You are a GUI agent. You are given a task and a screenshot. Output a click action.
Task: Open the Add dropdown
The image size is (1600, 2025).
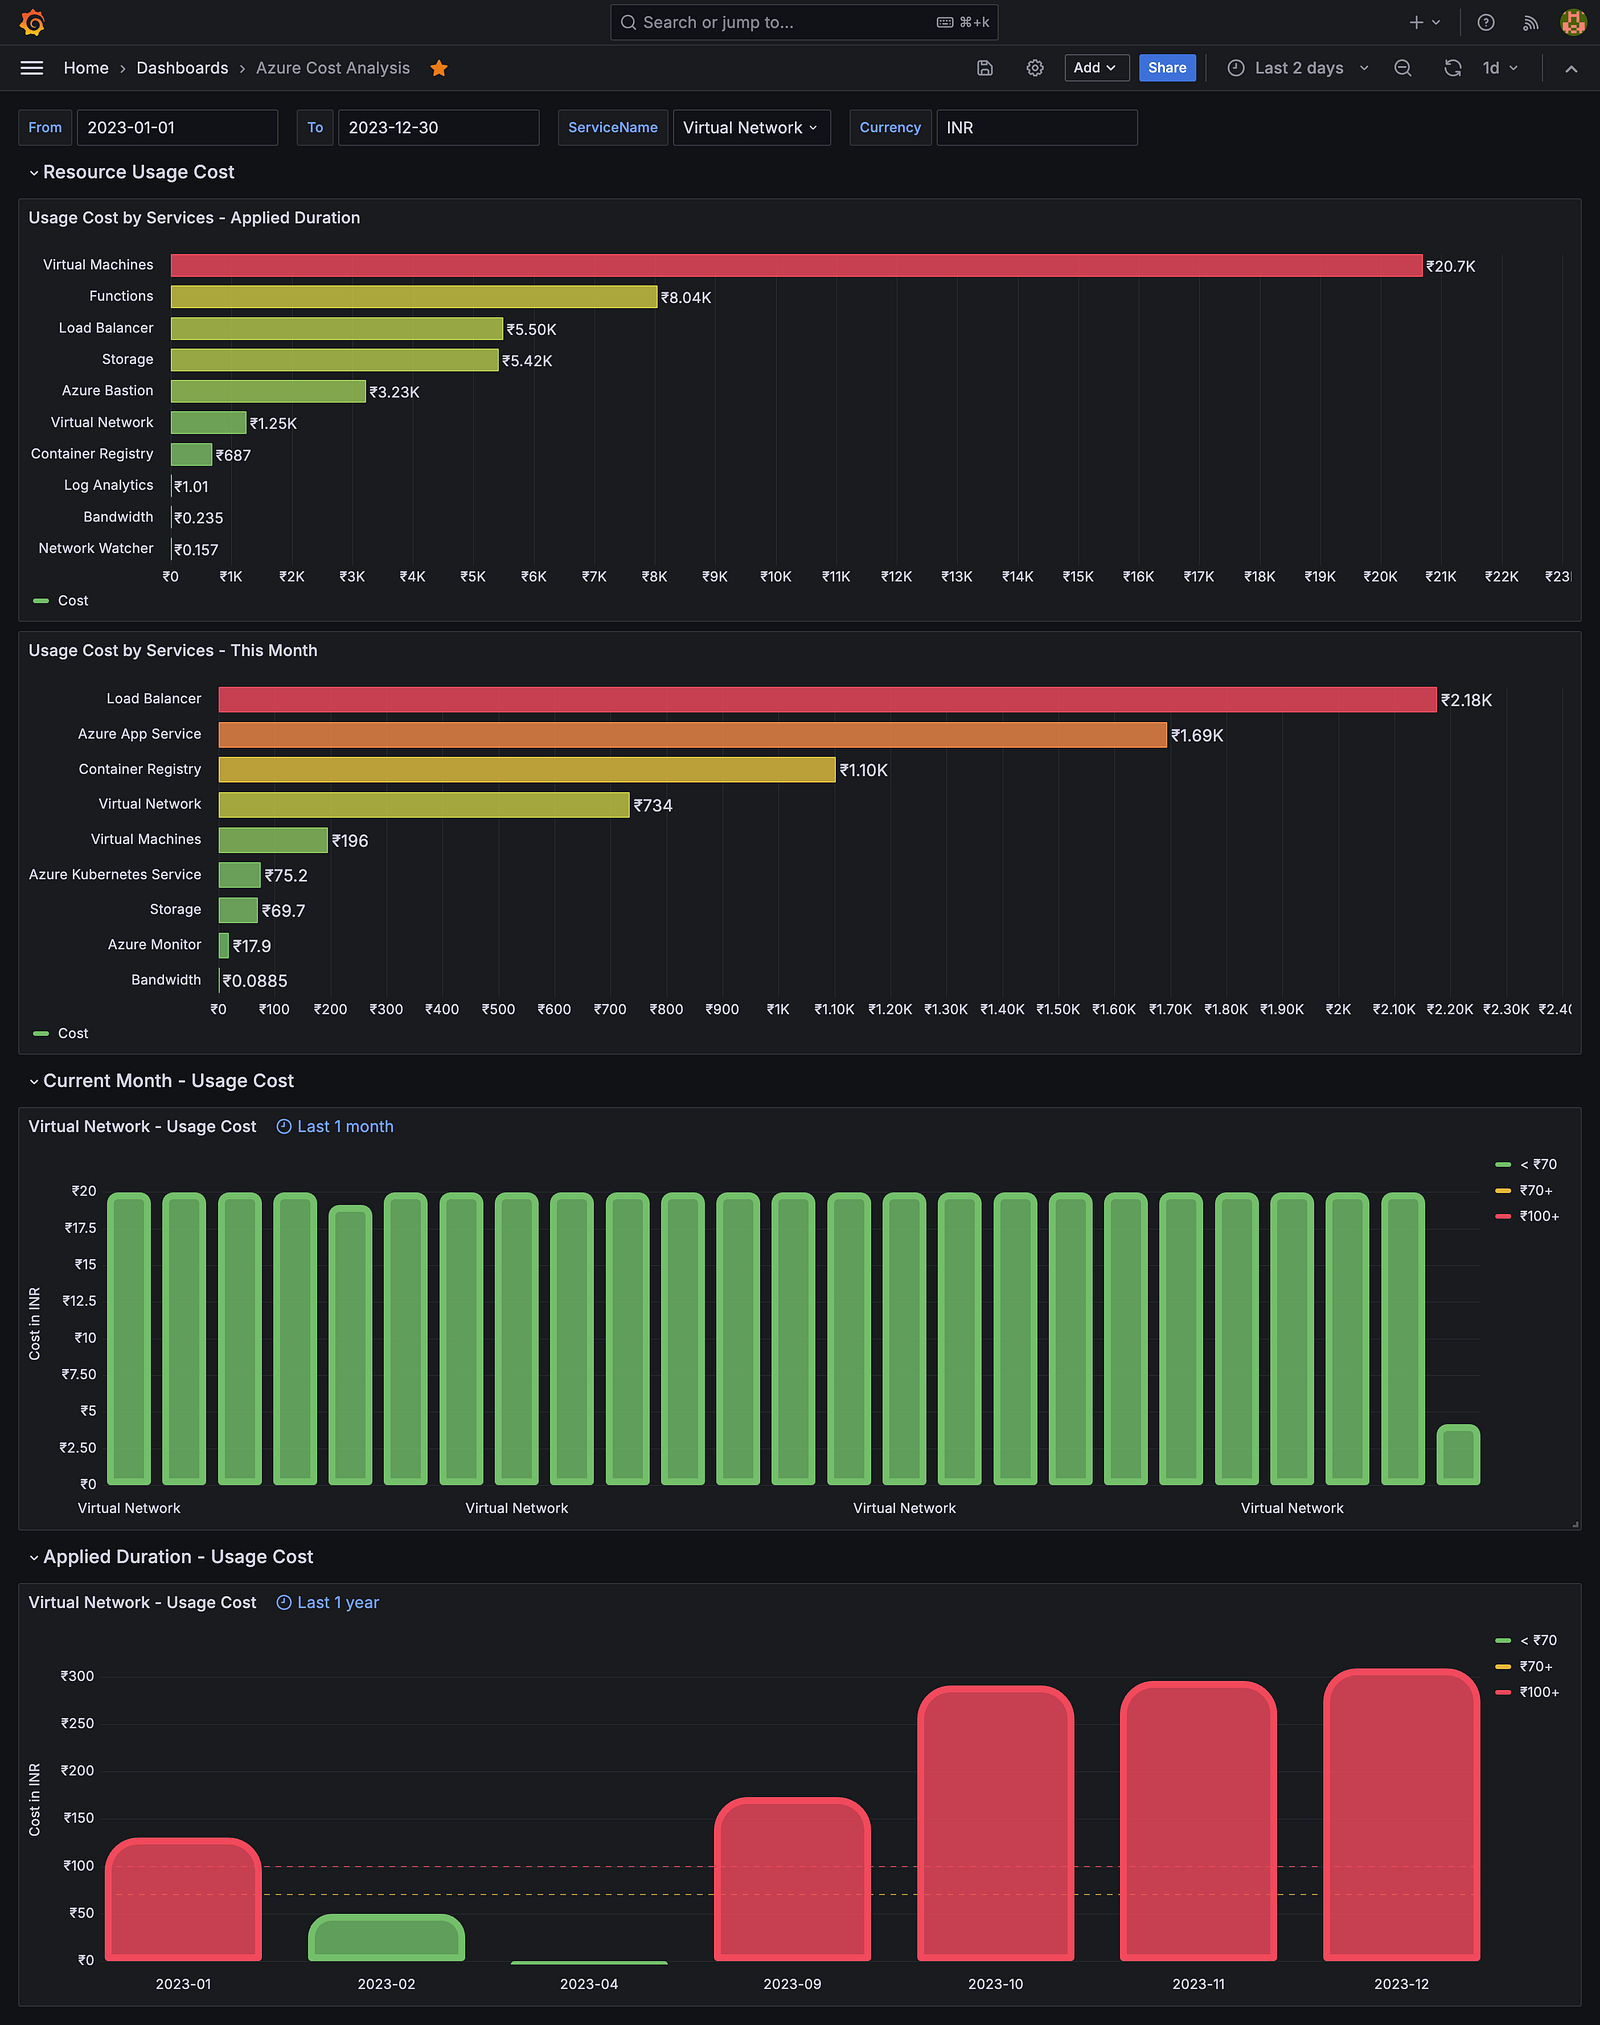click(1096, 68)
